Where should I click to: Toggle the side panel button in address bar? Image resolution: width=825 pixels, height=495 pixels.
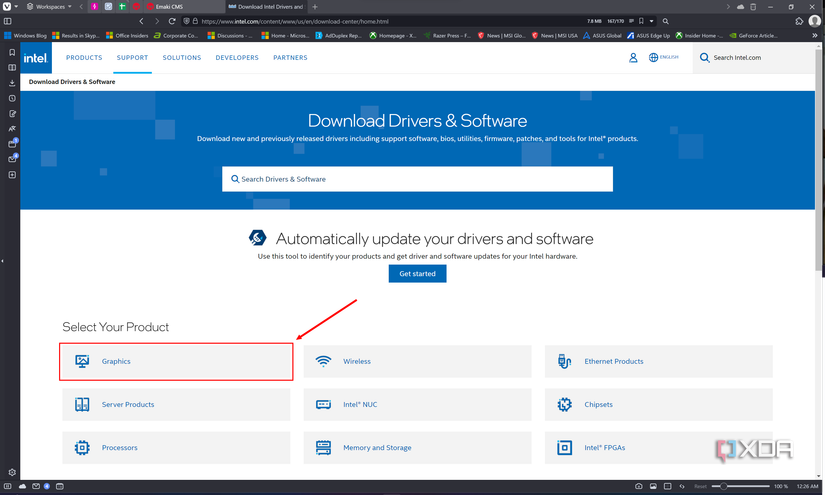point(7,21)
